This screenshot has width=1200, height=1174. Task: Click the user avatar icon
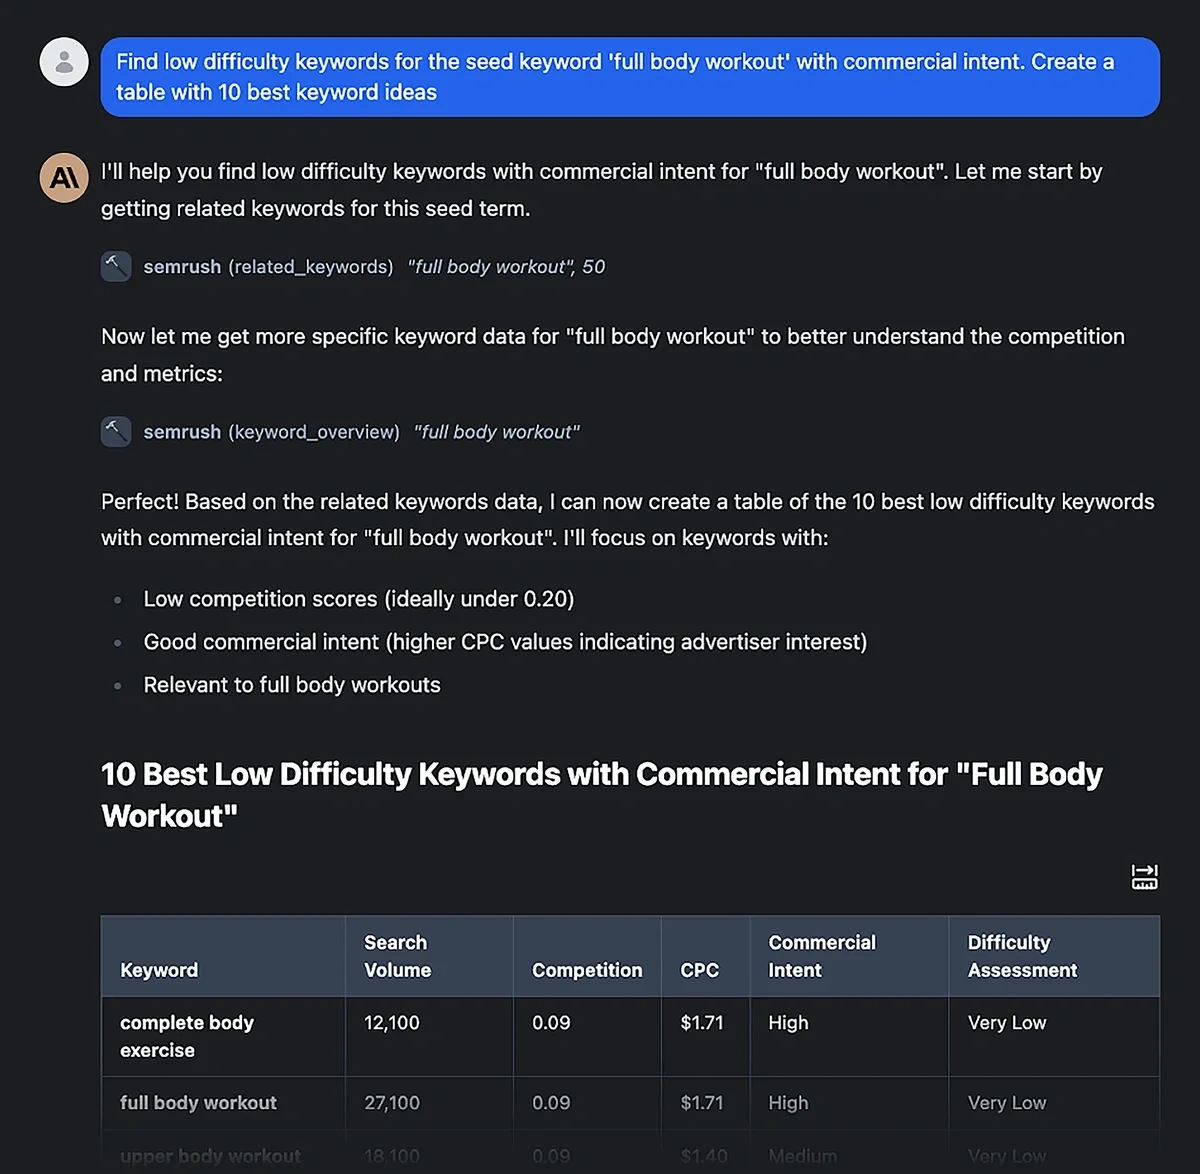pyautogui.click(x=64, y=62)
